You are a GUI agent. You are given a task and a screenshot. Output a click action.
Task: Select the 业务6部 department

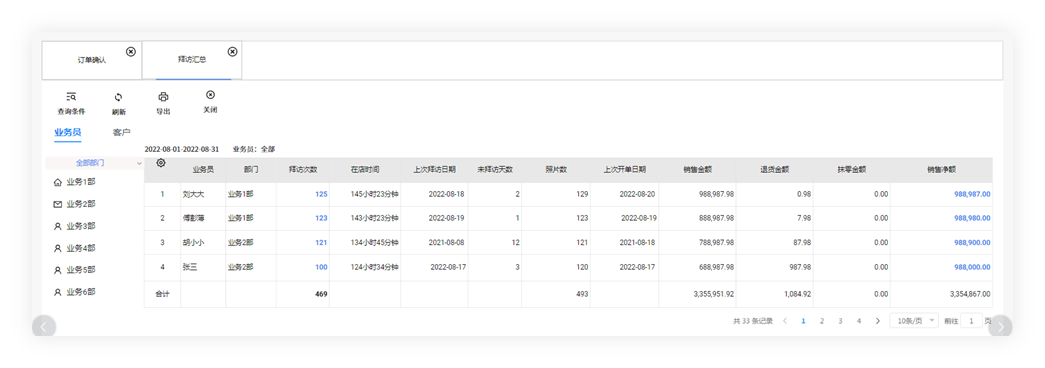tap(74, 292)
